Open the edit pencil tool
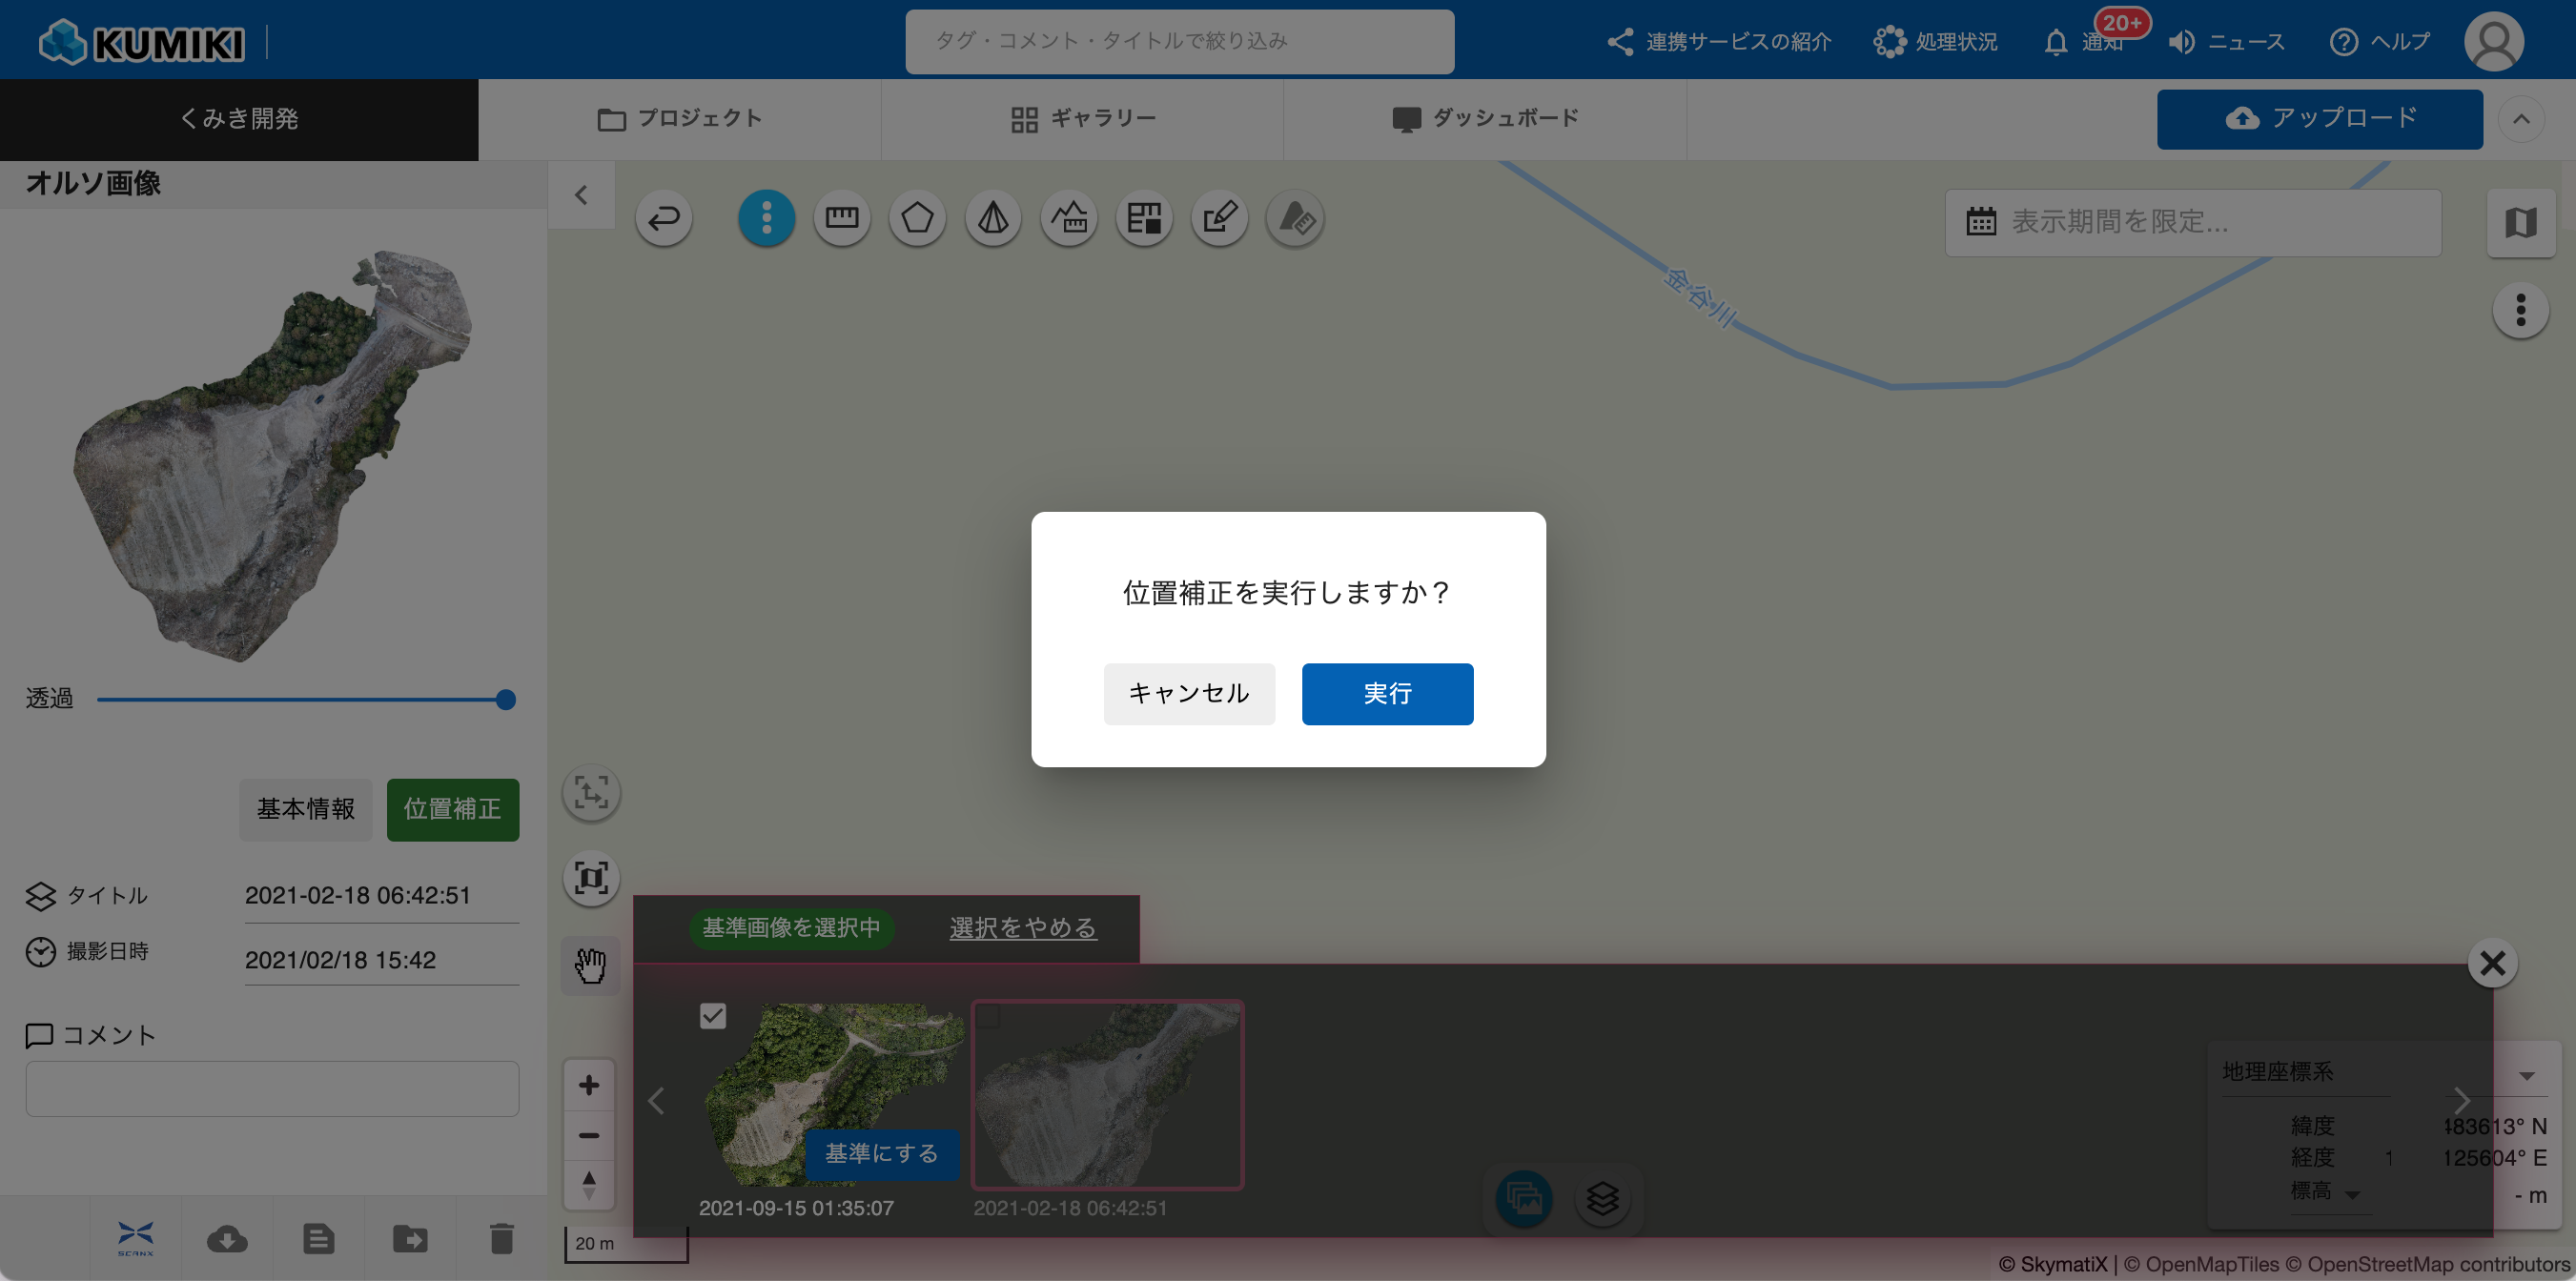This screenshot has width=2576, height=1281. (1219, 218)
